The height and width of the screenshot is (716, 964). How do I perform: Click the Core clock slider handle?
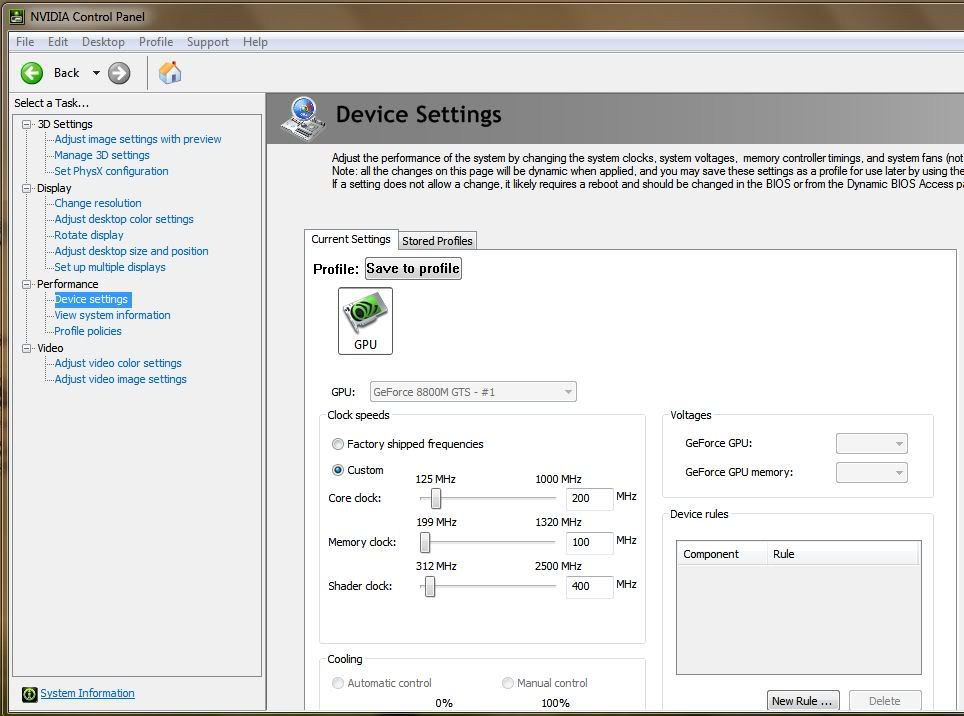point(436,498)
